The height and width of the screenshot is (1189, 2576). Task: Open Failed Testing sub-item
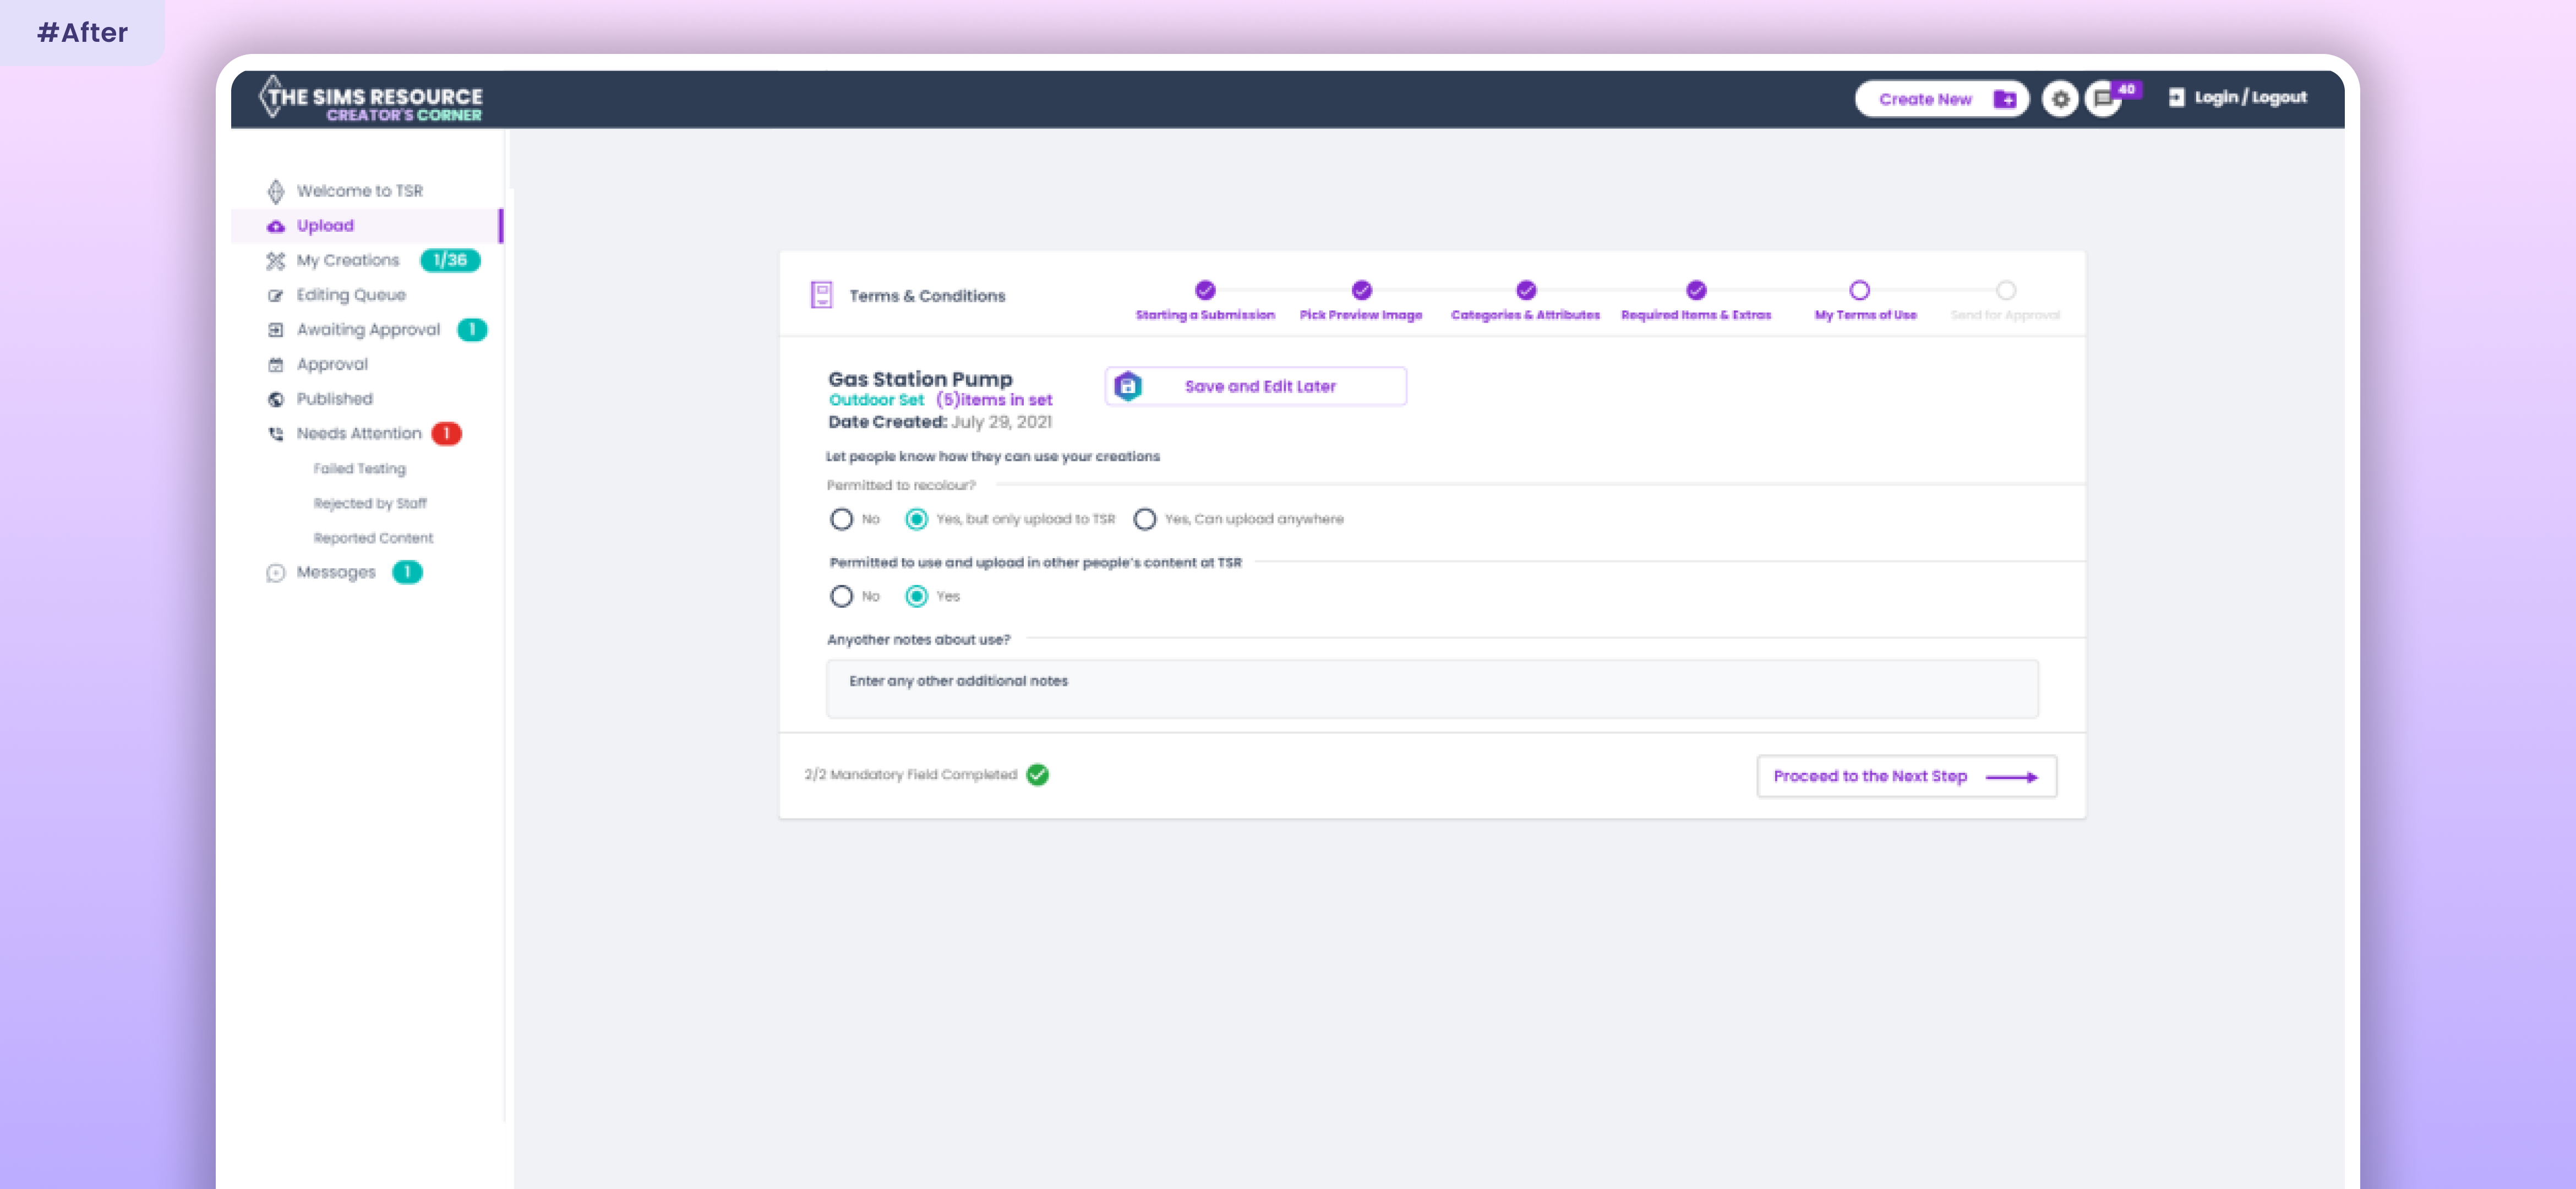[359, 468]
